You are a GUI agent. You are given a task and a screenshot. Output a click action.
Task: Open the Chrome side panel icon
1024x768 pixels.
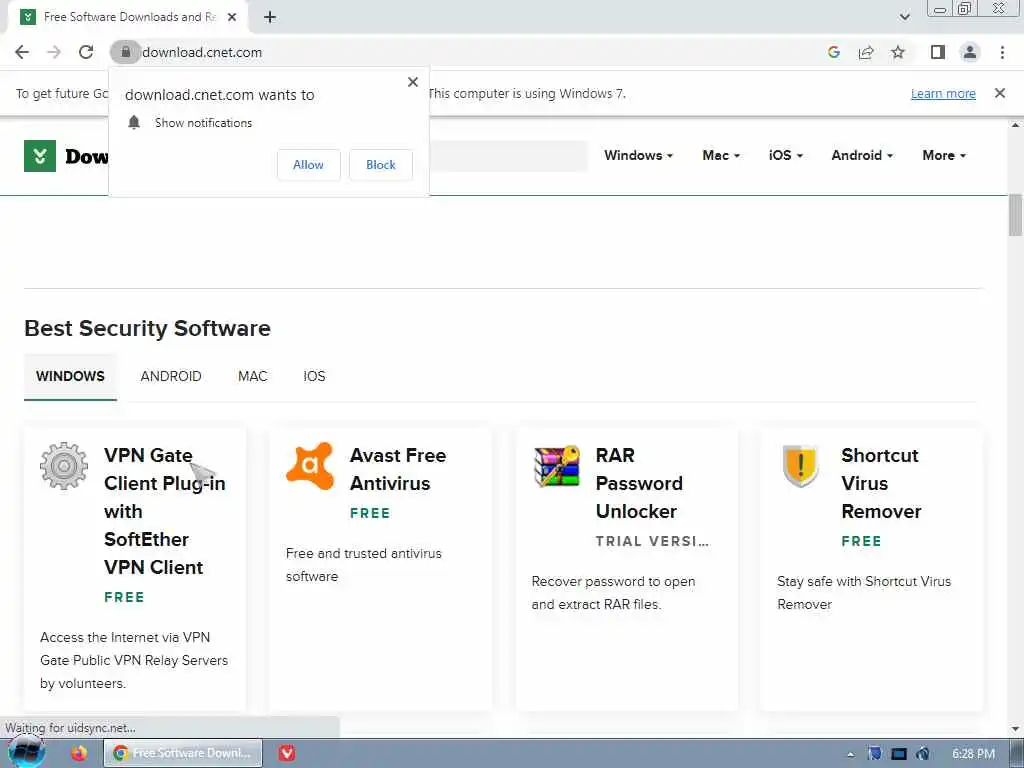938,52
